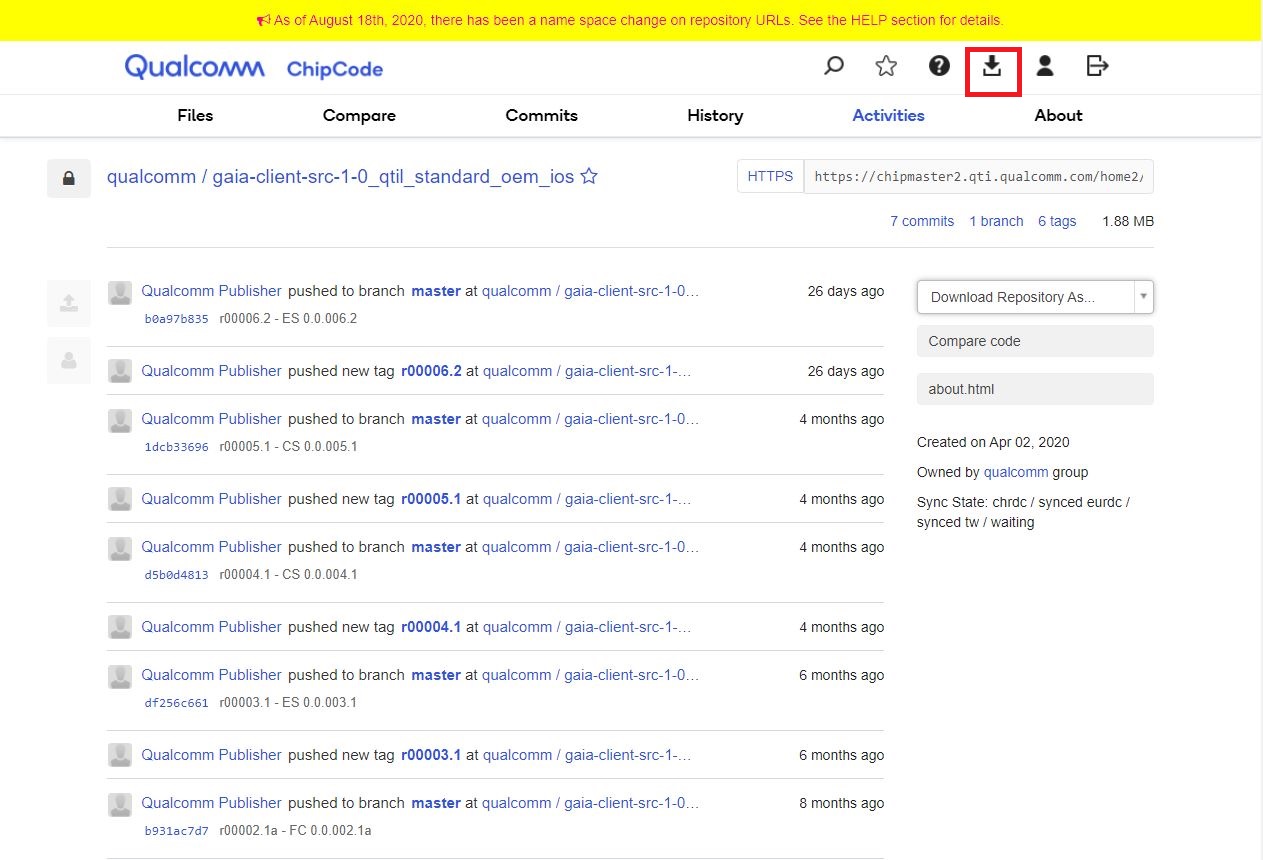
Task: Select the Activities tab
Action: click(x=888, y=115)
